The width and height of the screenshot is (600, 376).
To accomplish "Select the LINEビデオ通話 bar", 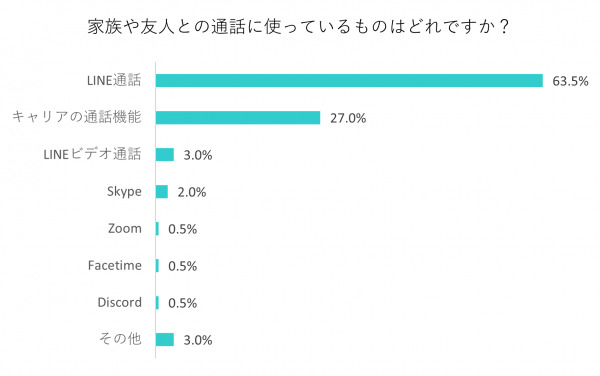I will pyautogui.click(x=165, y=155).
